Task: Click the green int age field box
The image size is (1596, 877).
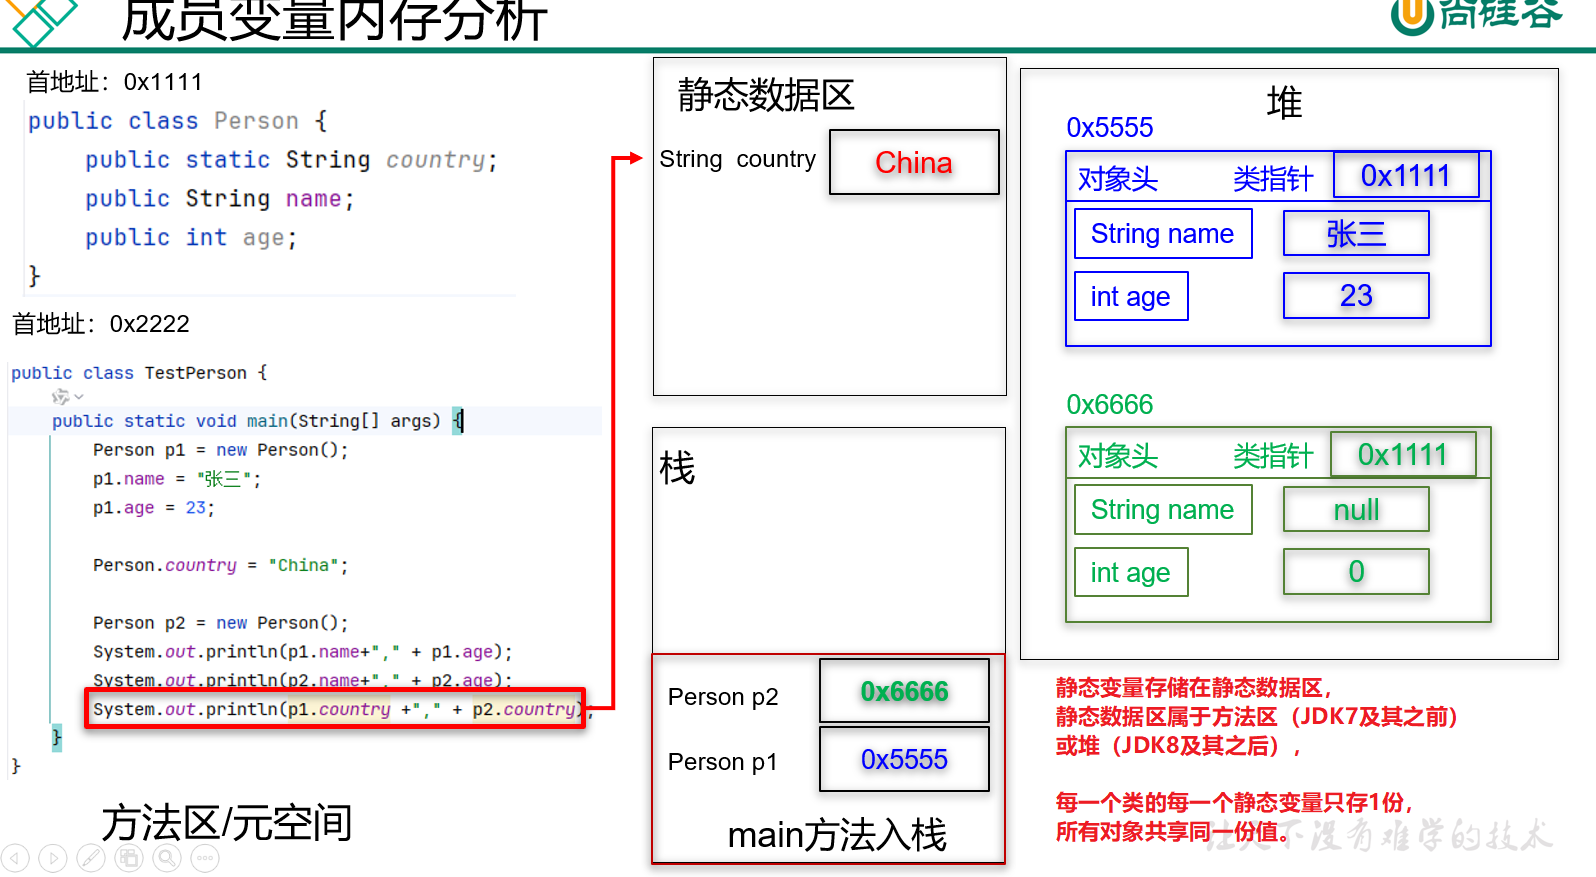Action: [1131, 572]
